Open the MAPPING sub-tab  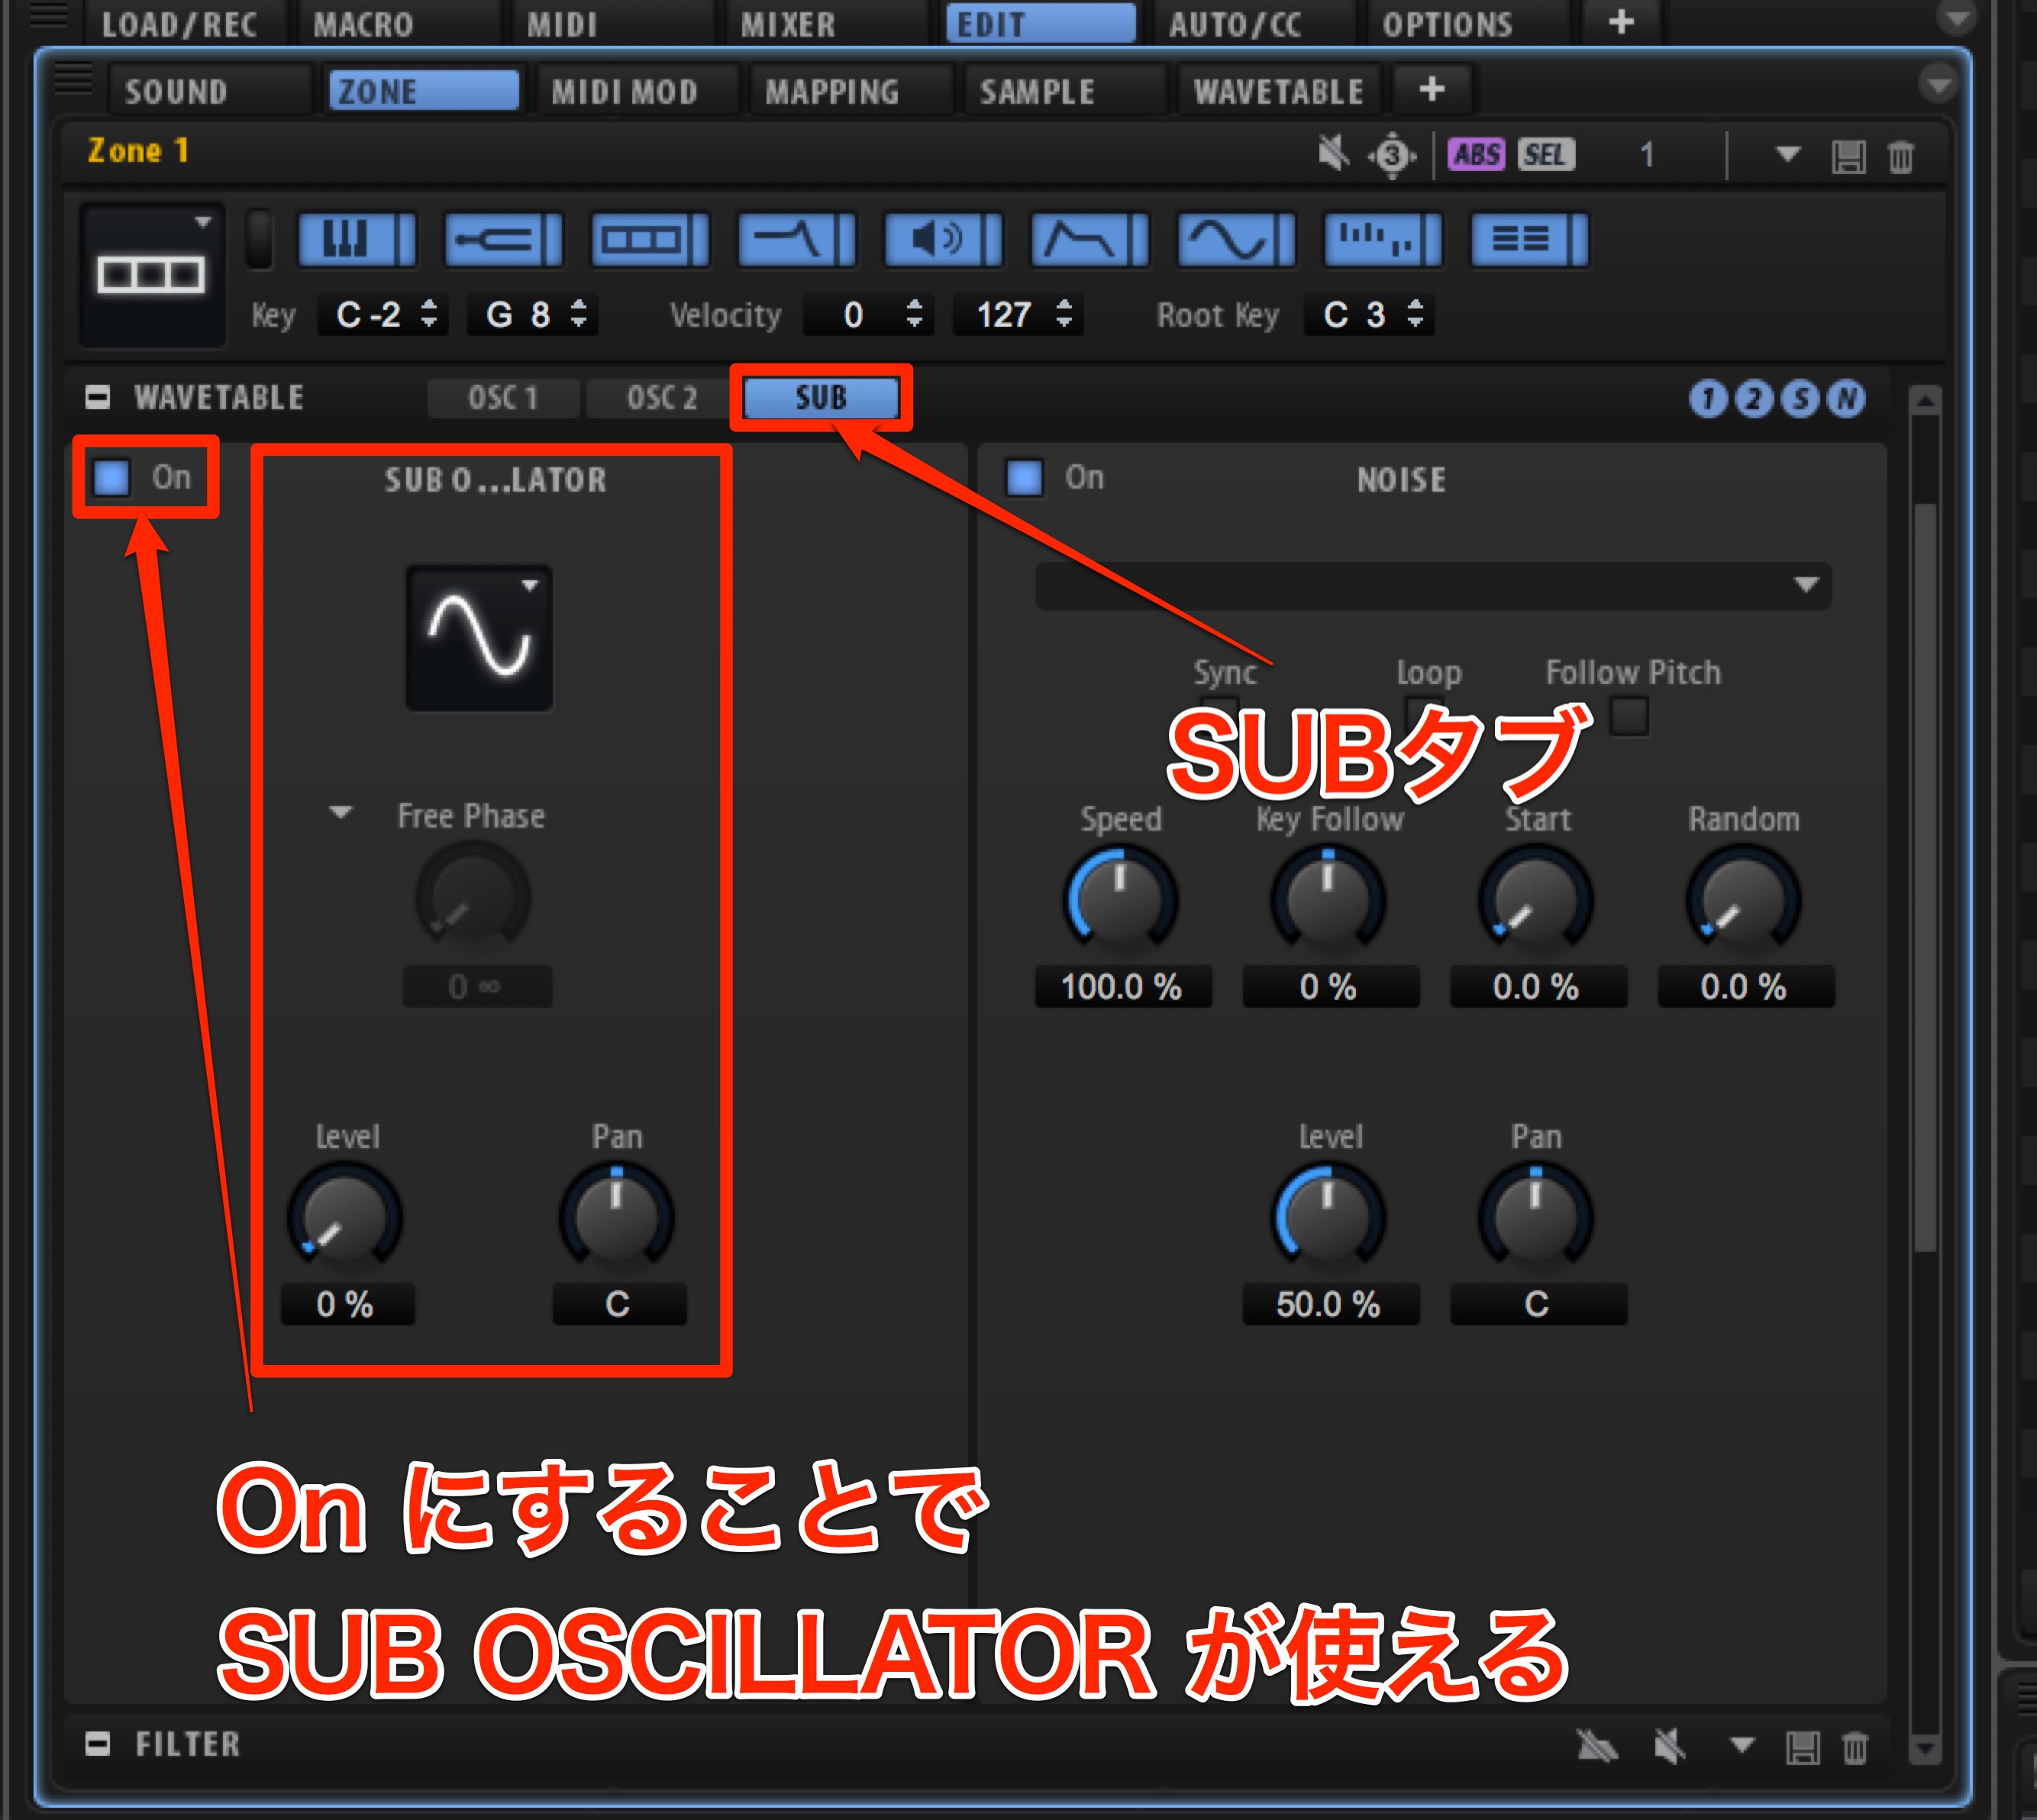tap(832, 92)
